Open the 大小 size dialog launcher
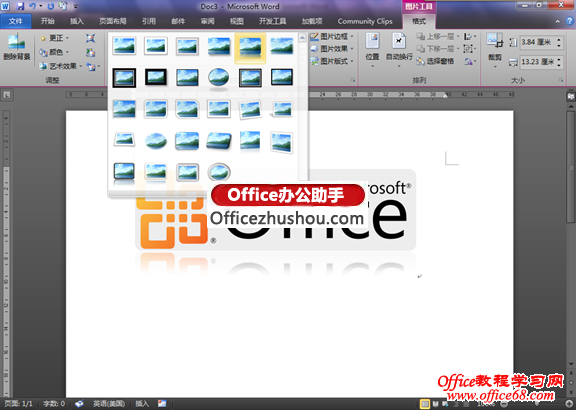This screenshot has height=410, width=576. (x=561, y=80)
